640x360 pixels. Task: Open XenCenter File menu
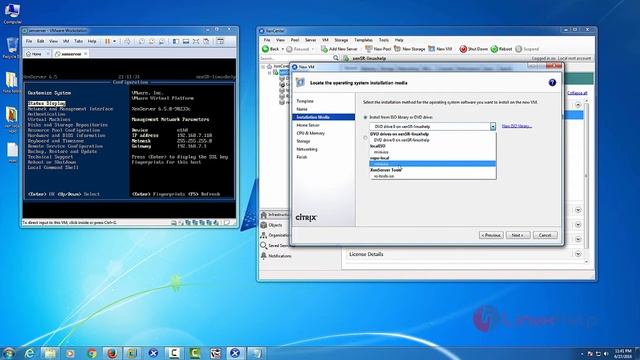click(267, 40)
